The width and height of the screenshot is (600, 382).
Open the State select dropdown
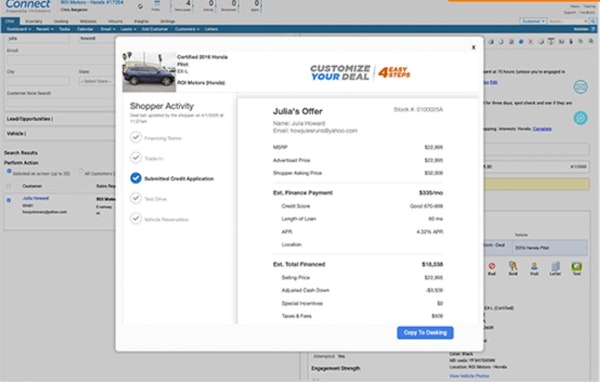point(96,82)
